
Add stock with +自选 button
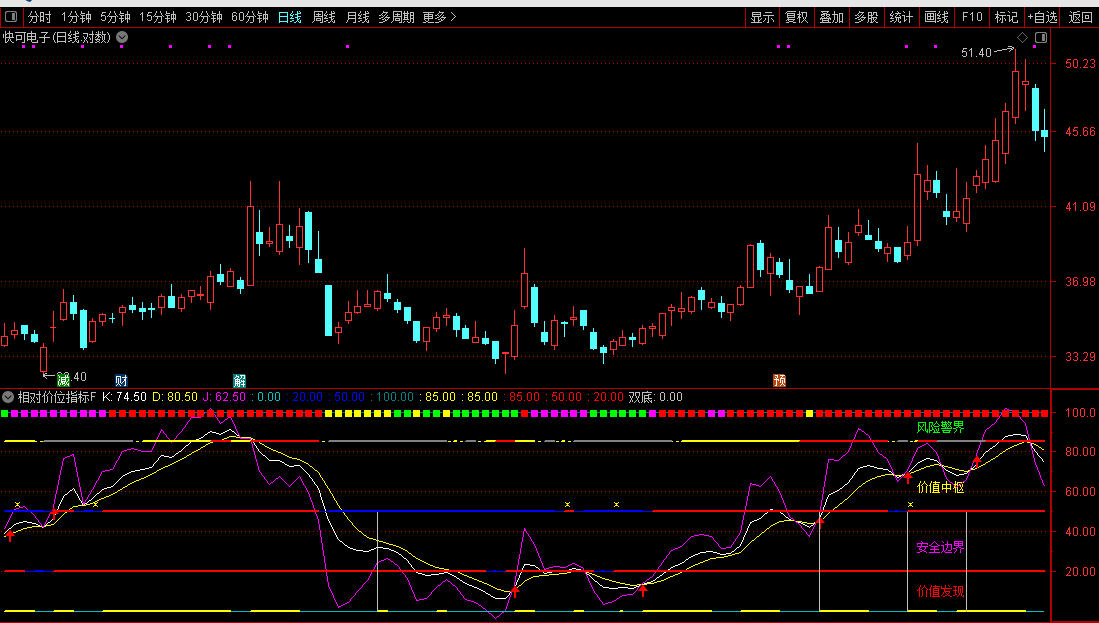pos(1042,17)
